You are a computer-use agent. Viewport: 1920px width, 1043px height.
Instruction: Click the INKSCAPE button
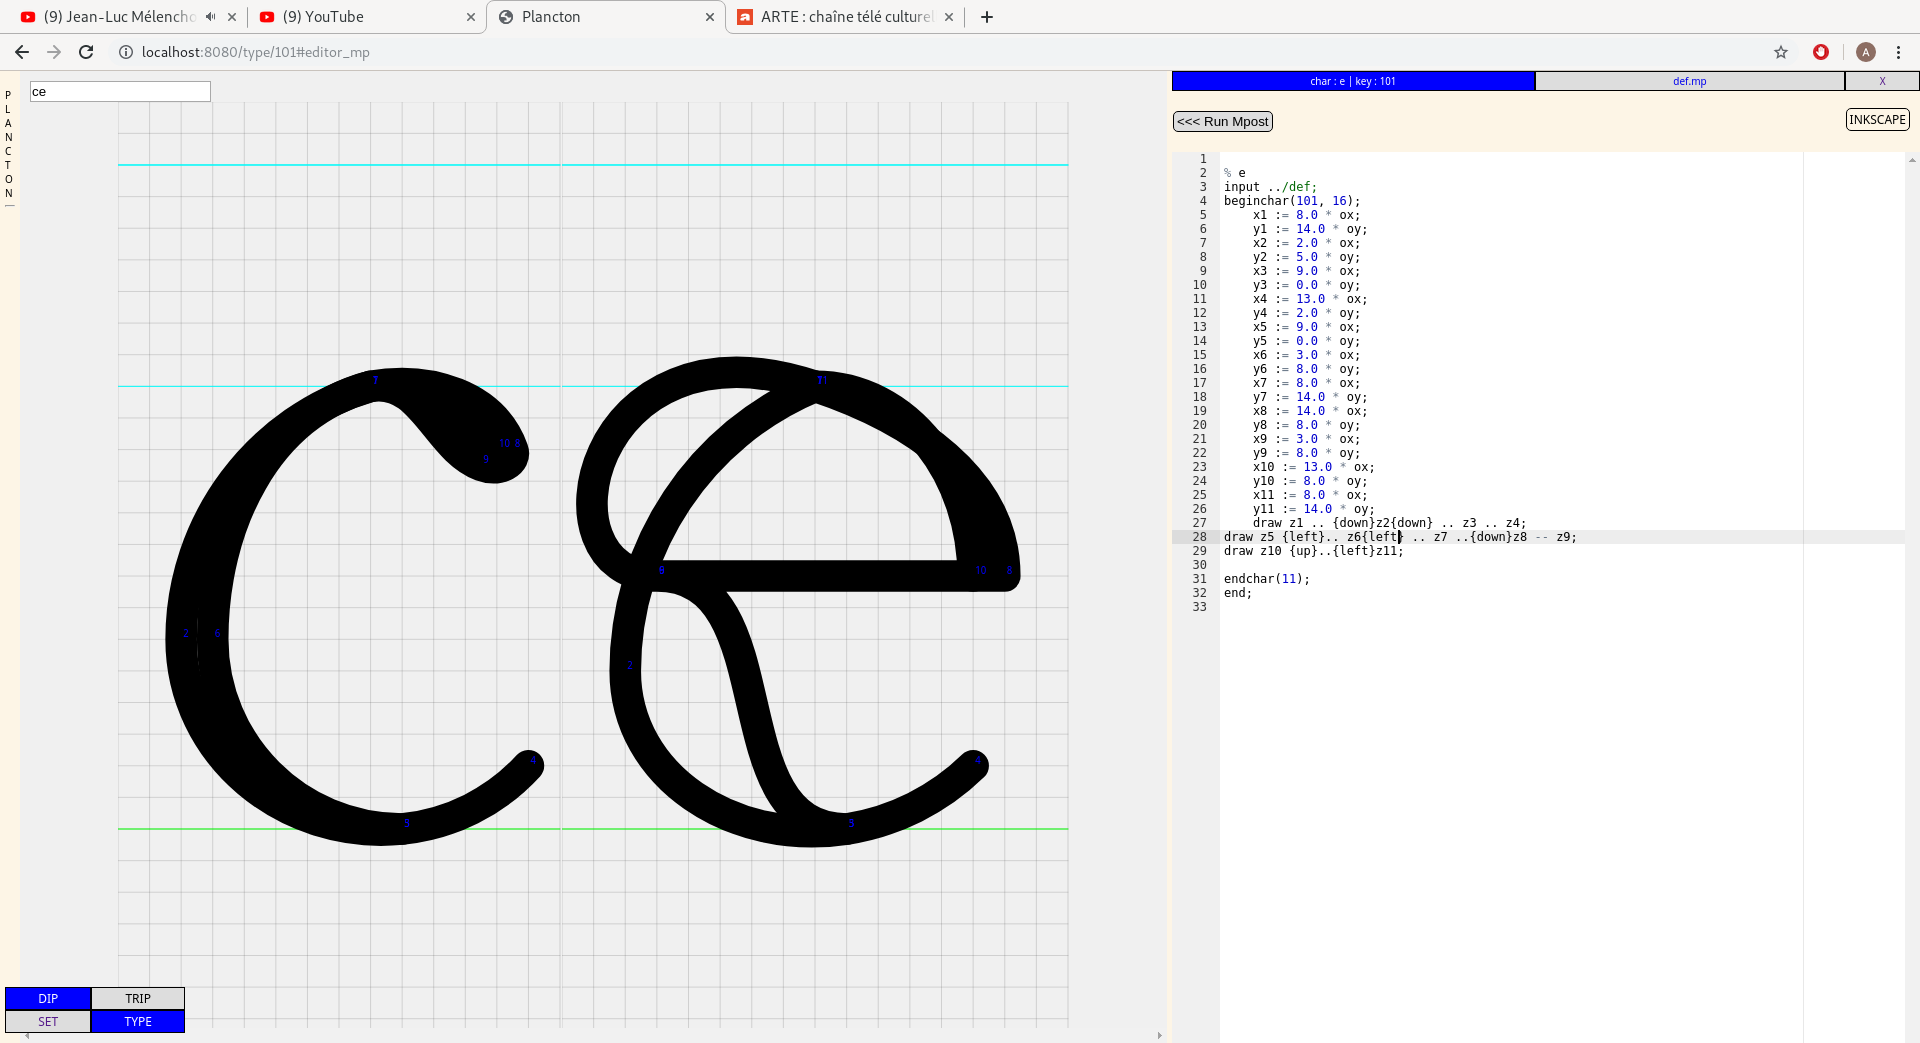pos(1877,120)
